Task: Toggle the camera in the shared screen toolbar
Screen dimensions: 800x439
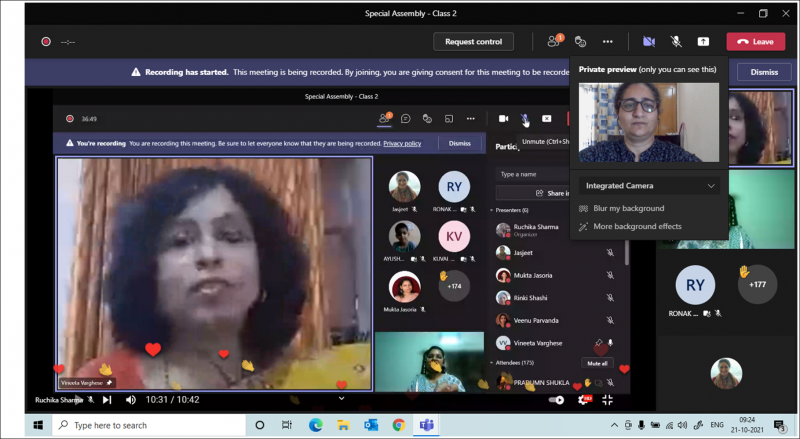Action: point(504,118)
